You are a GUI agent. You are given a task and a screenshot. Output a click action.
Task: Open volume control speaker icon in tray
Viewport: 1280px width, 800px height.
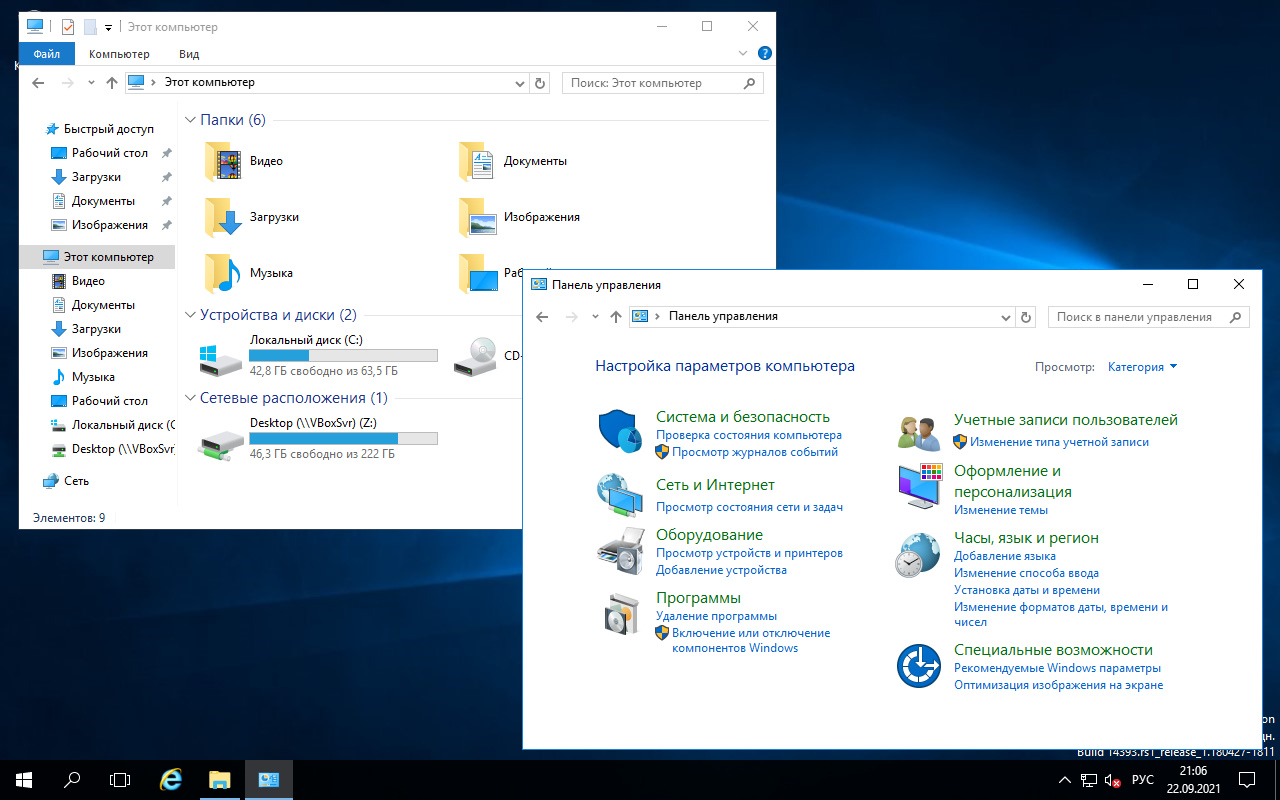pos(1112,779)
